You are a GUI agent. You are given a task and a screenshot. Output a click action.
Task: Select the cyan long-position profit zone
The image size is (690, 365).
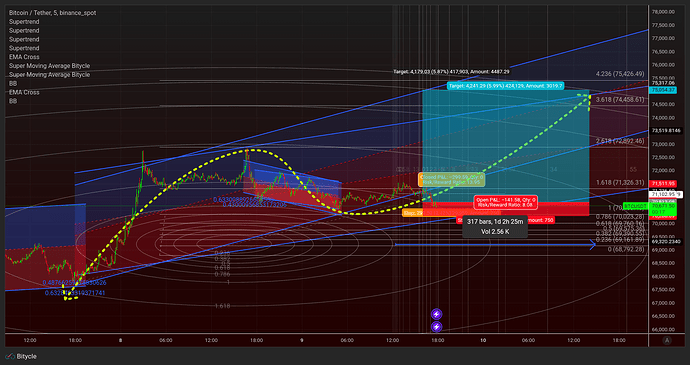point(506,146)
